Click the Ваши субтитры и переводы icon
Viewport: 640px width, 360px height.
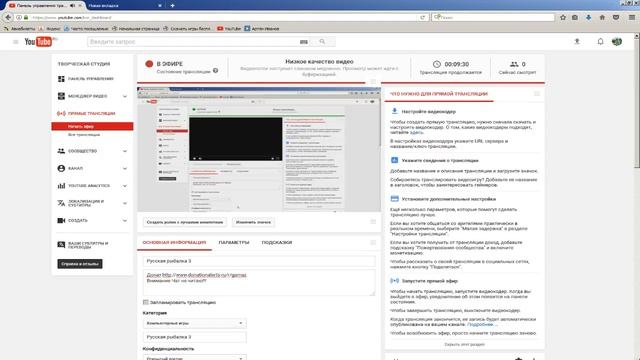61,245
